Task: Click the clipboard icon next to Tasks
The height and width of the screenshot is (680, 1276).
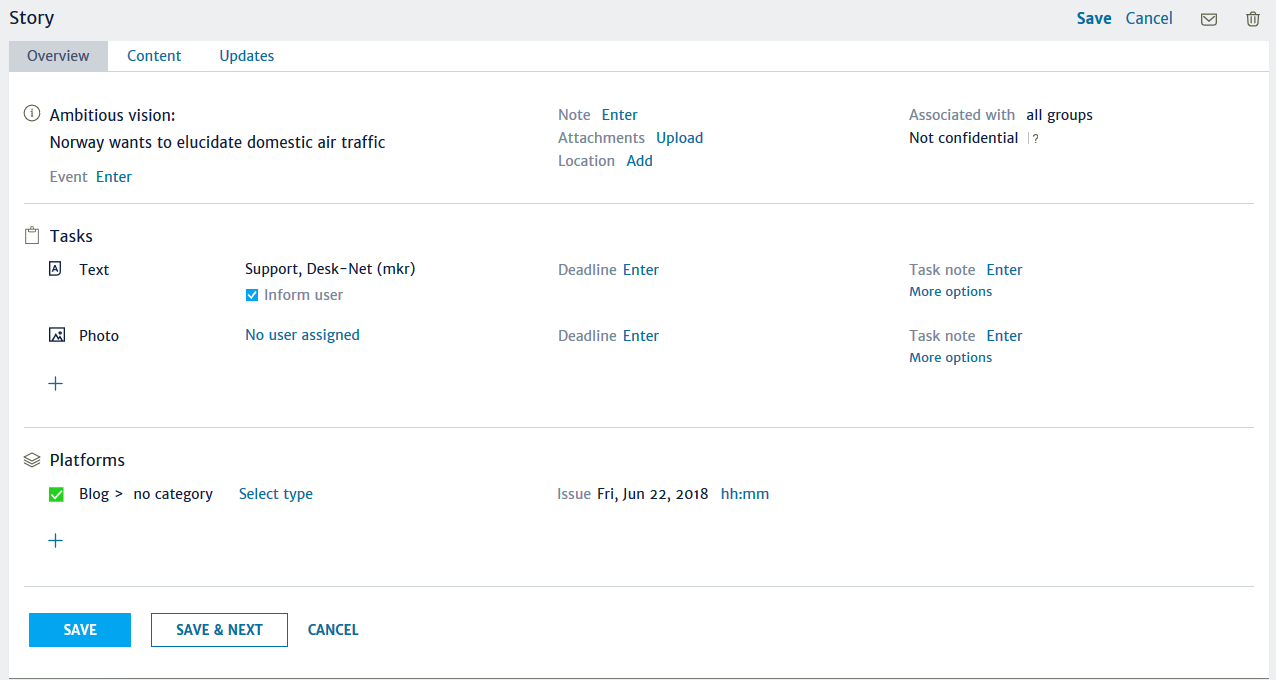Action: [32, 236]
